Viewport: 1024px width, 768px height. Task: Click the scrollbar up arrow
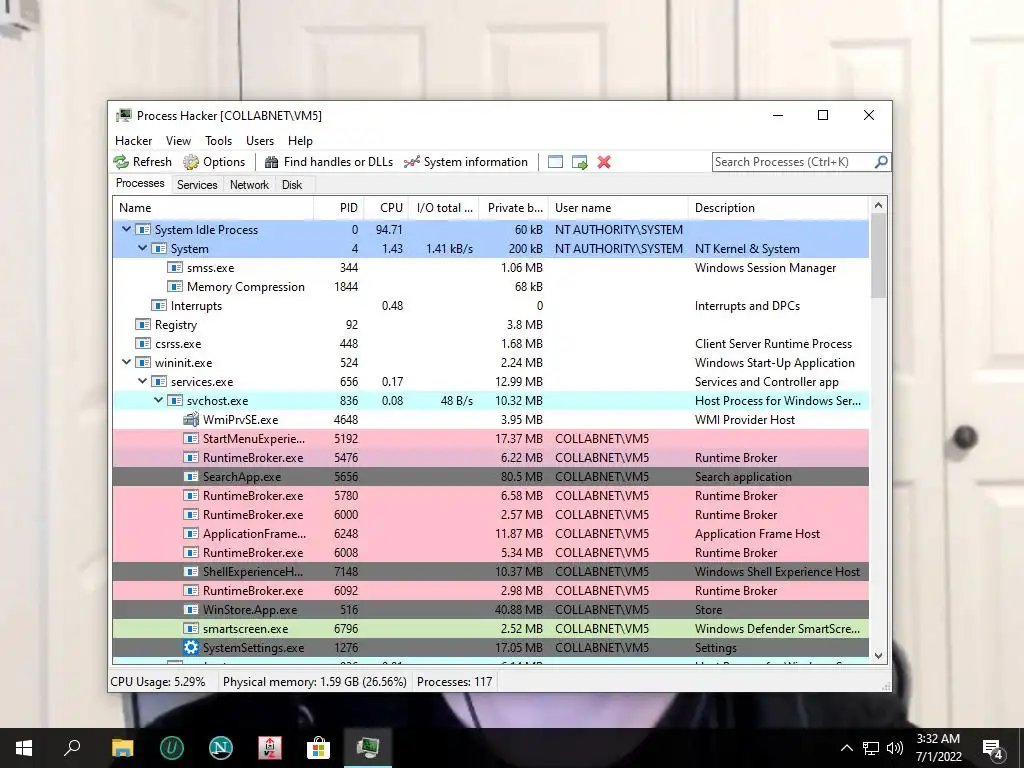(878, 206)
